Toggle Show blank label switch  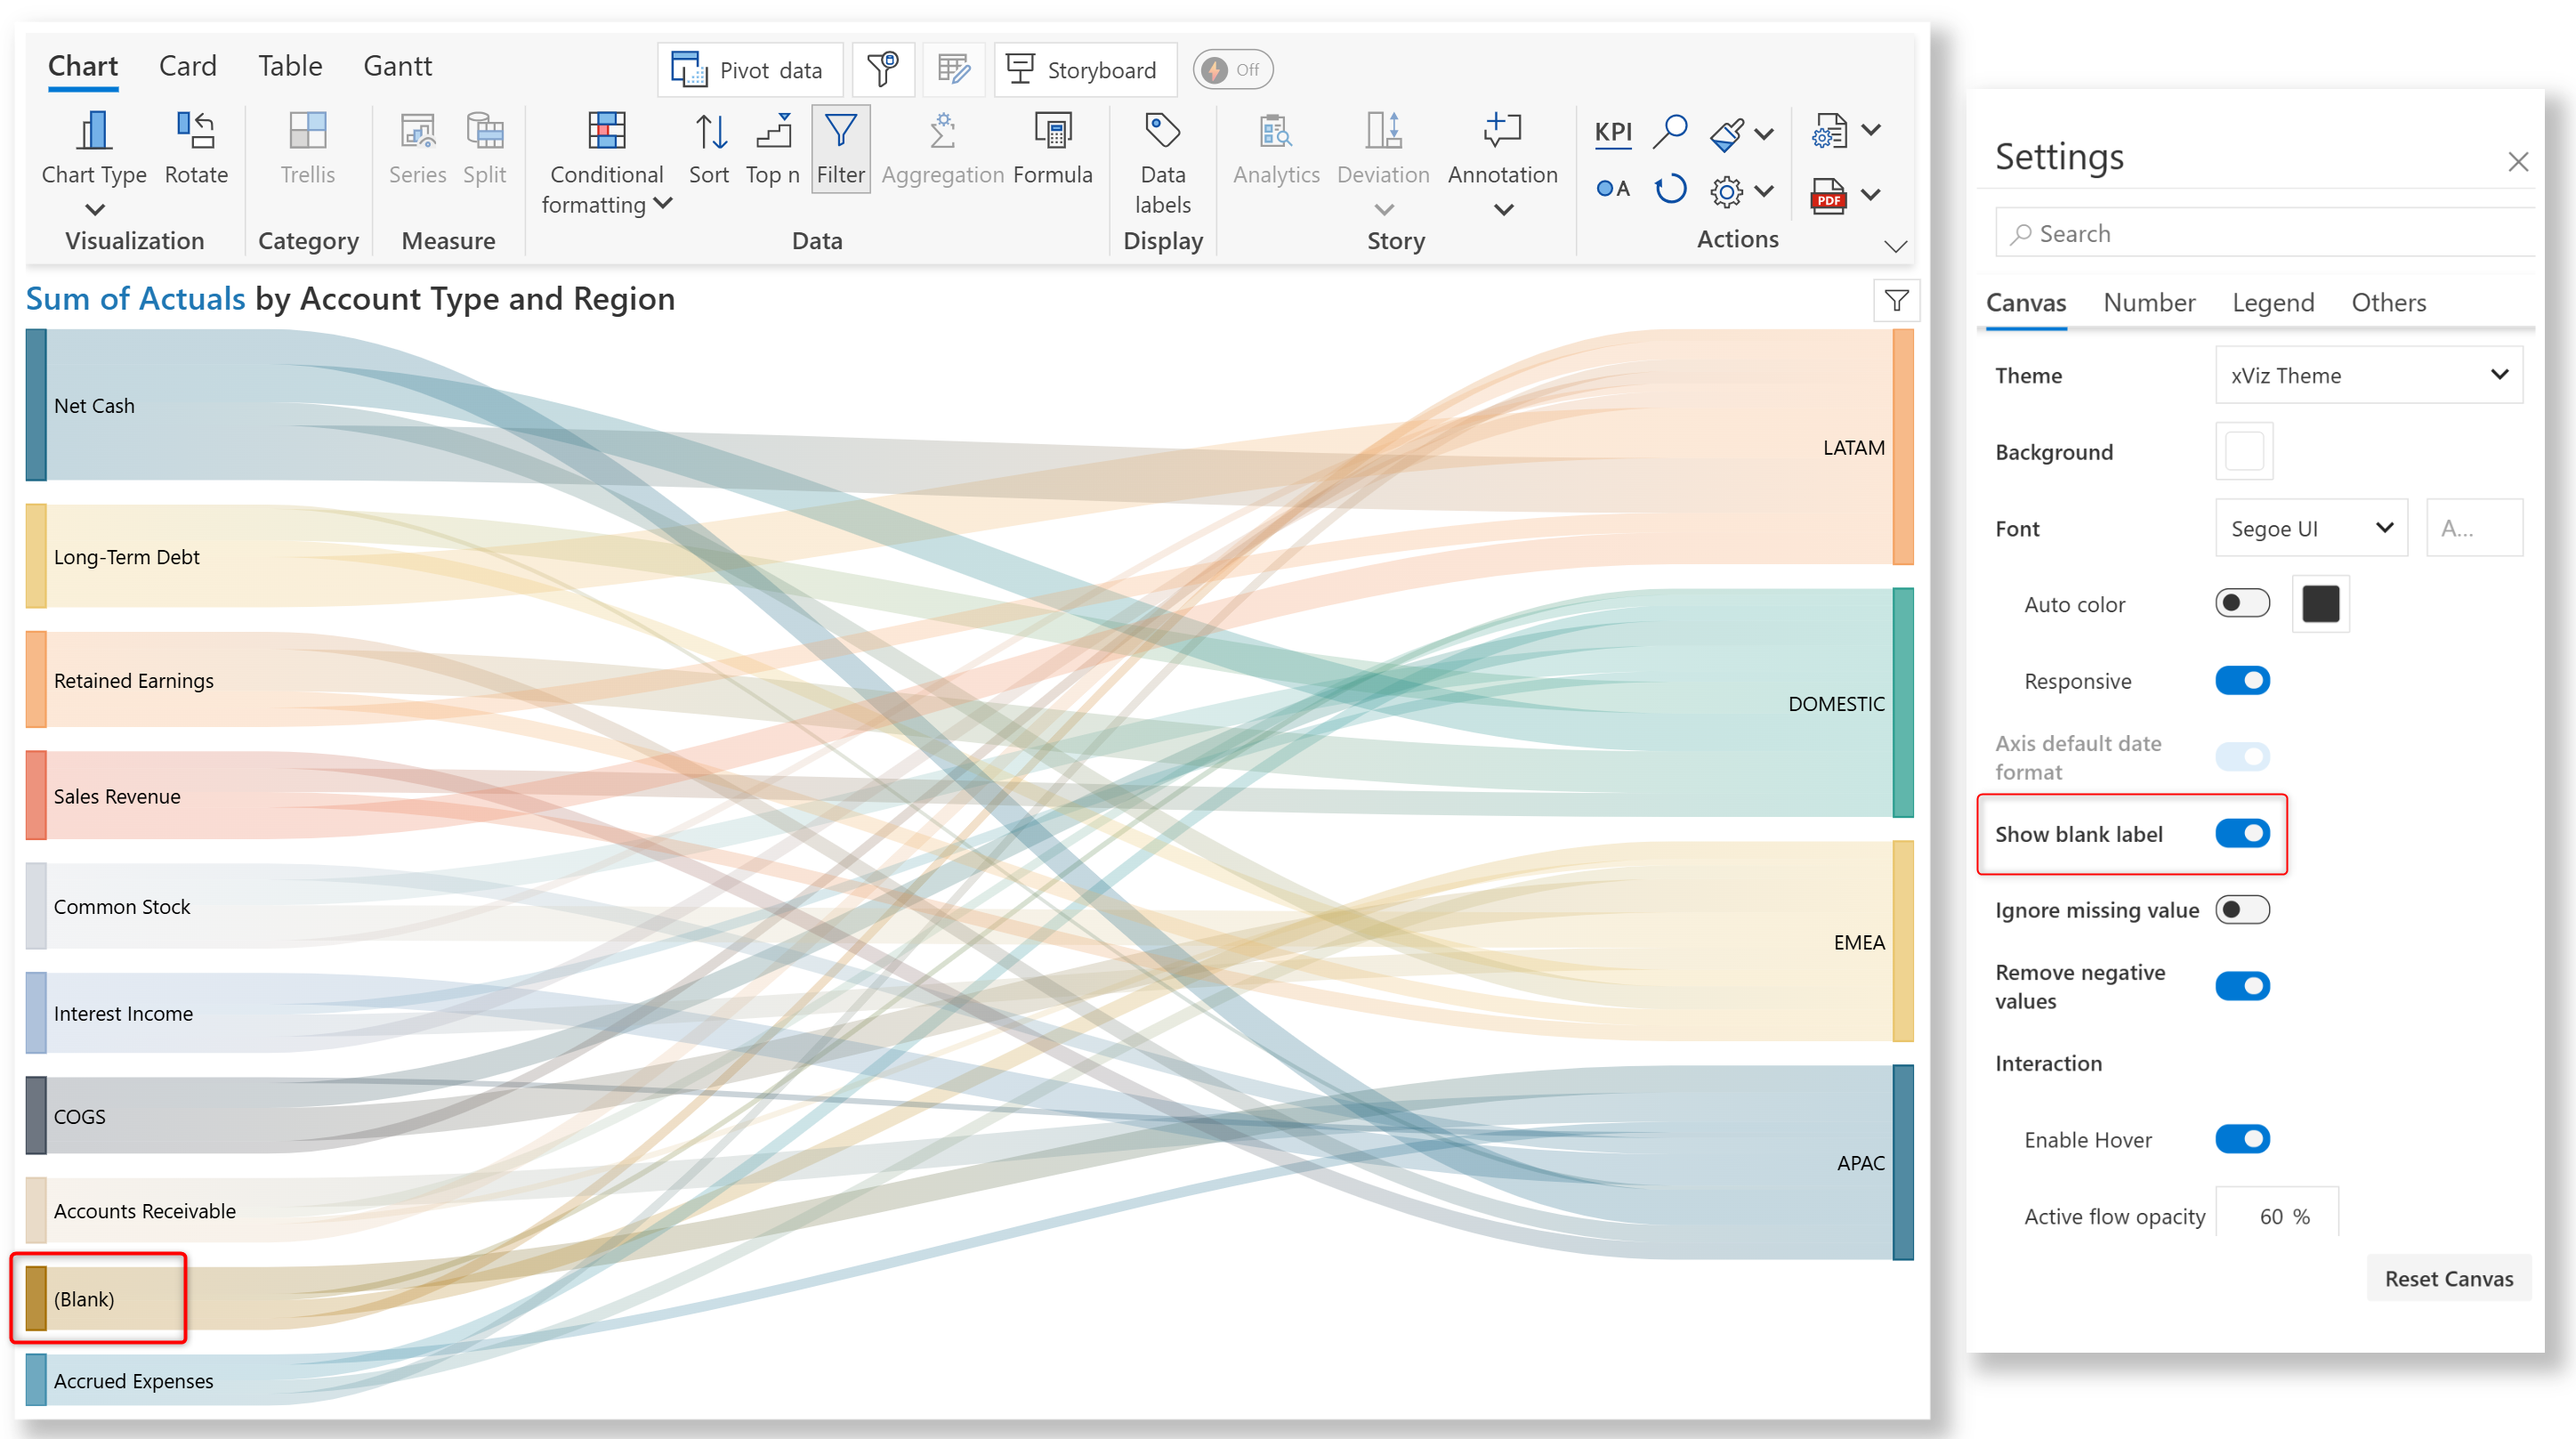tap(2242, 834)
